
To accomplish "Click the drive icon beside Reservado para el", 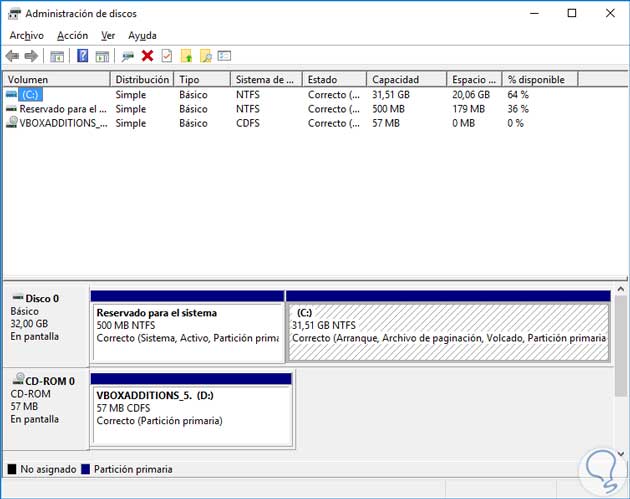I will (x=11, y=108).
